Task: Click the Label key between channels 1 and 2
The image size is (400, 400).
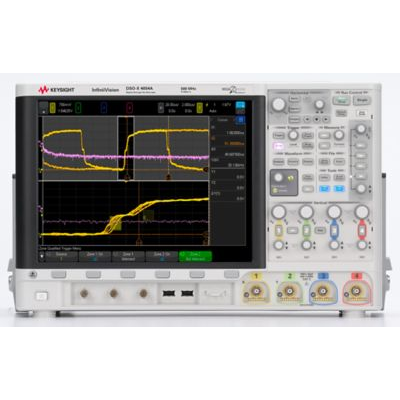Action: pyautogui.click(x=292, y=230)
